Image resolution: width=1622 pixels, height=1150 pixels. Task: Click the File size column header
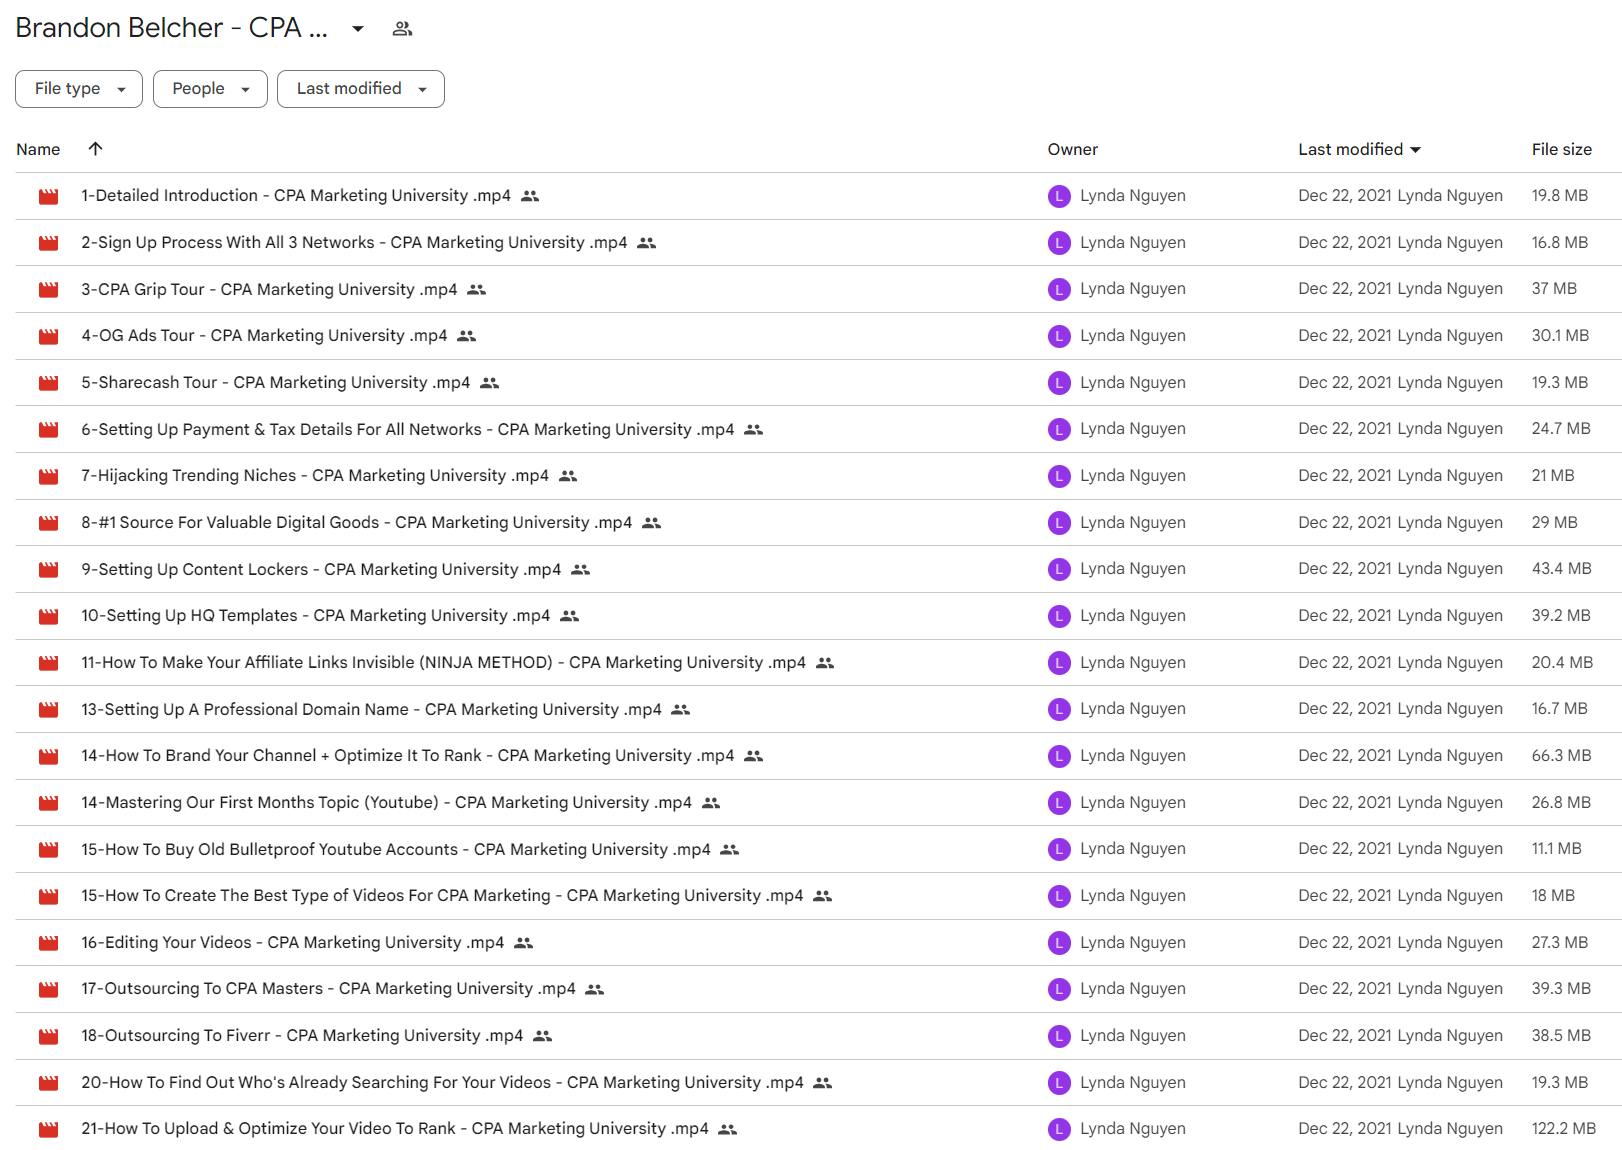[1561, 149]
